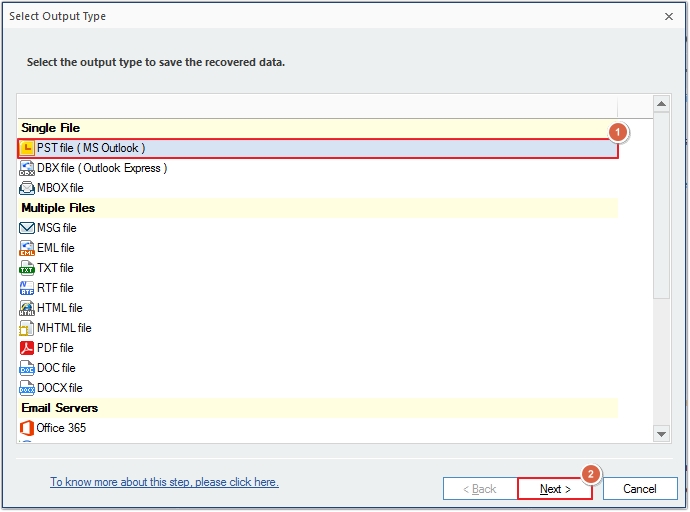Click the MHTML file icon
The height and width of the screenshot is (512, 690).
tap(27, 328)
